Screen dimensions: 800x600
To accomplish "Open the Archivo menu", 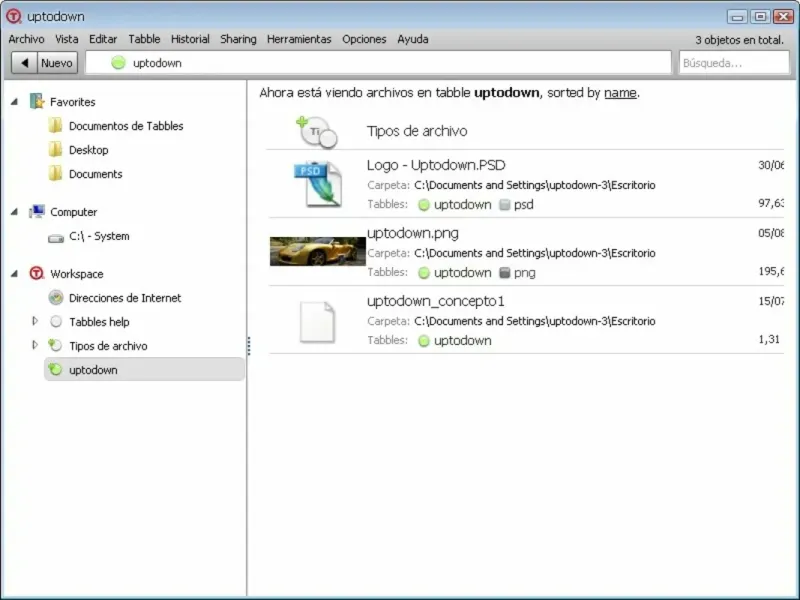I will tap(27, 39).
